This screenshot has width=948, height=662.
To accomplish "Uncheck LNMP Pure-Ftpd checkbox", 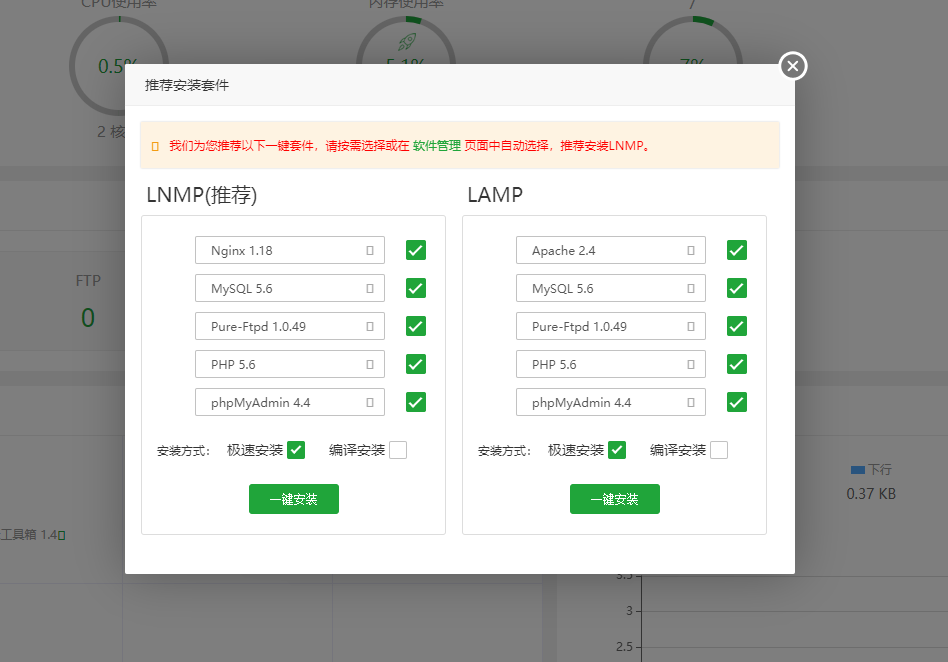I will pyautogui.click(x=416, y=326).
